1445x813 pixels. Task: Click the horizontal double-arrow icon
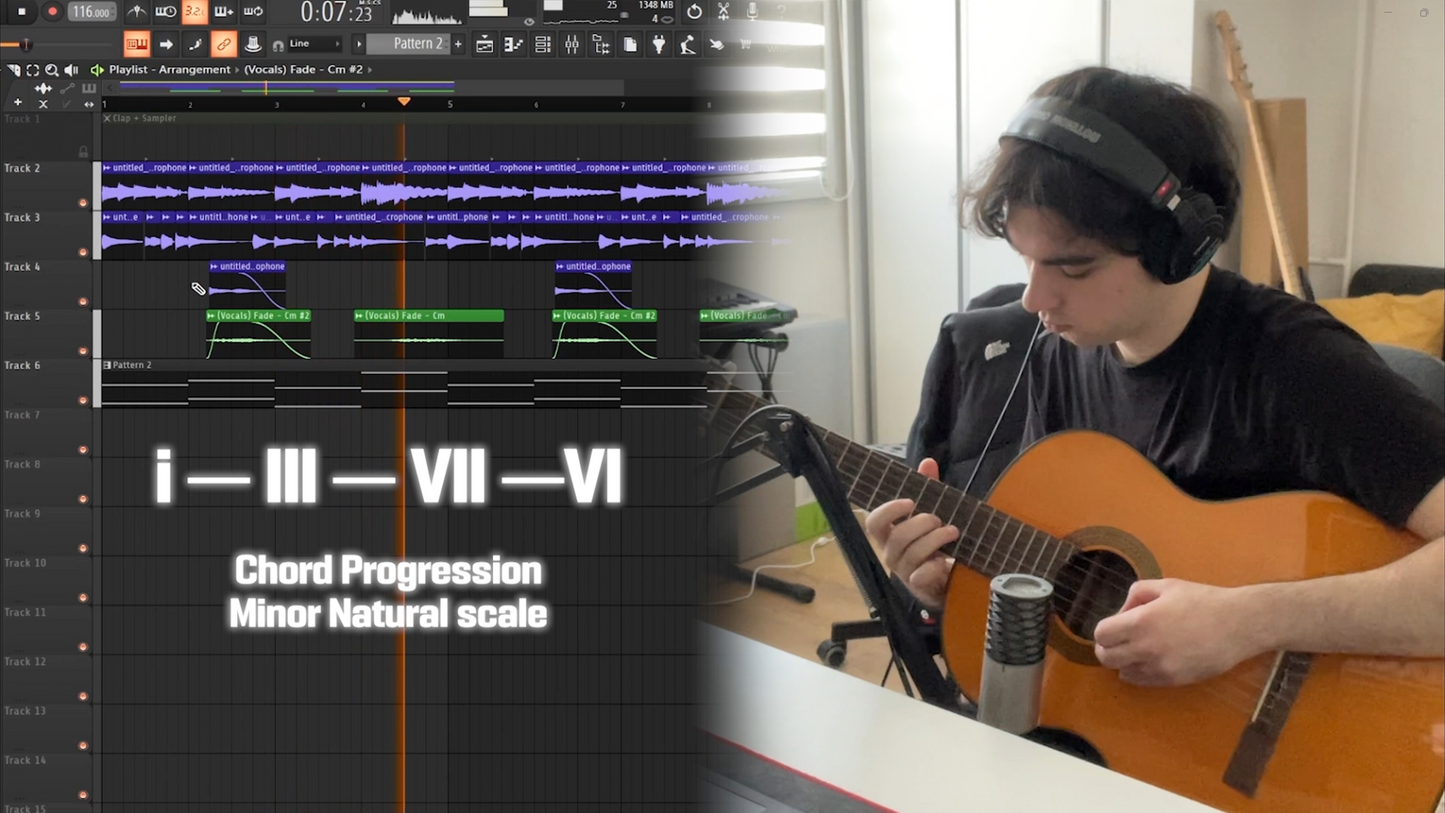[x=89, y=104]
